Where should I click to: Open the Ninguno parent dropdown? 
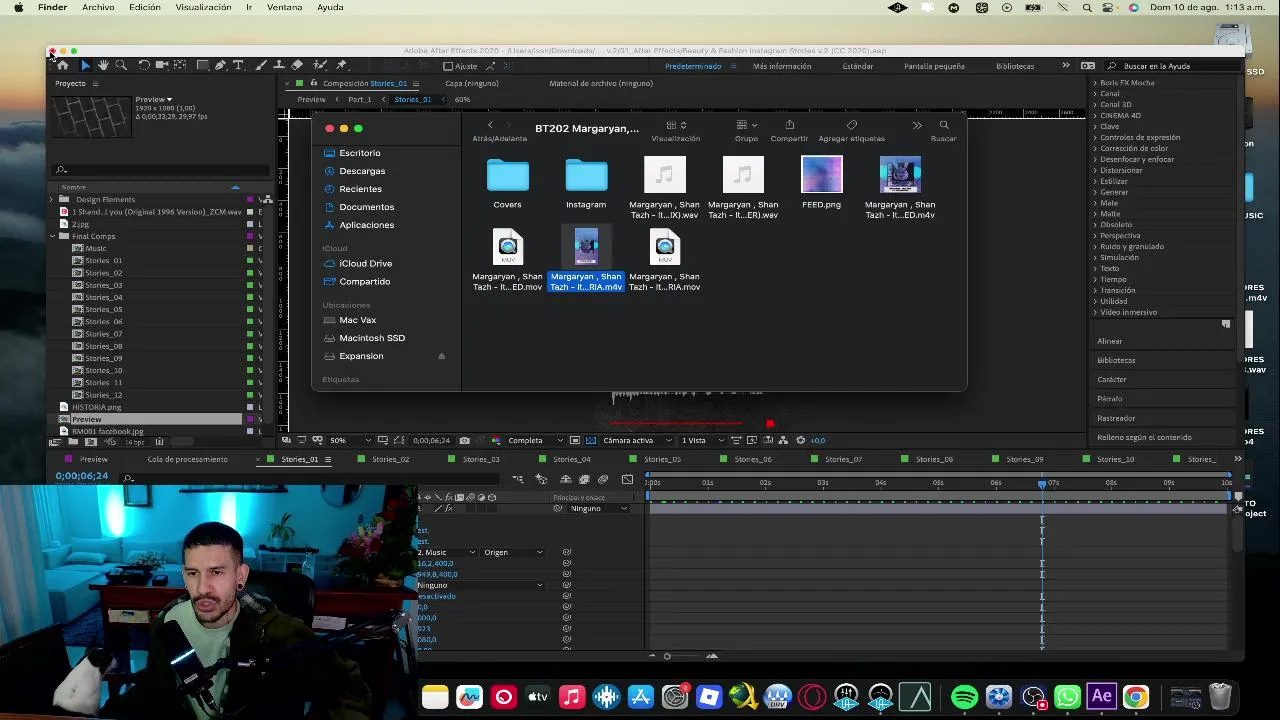[599, 508]
